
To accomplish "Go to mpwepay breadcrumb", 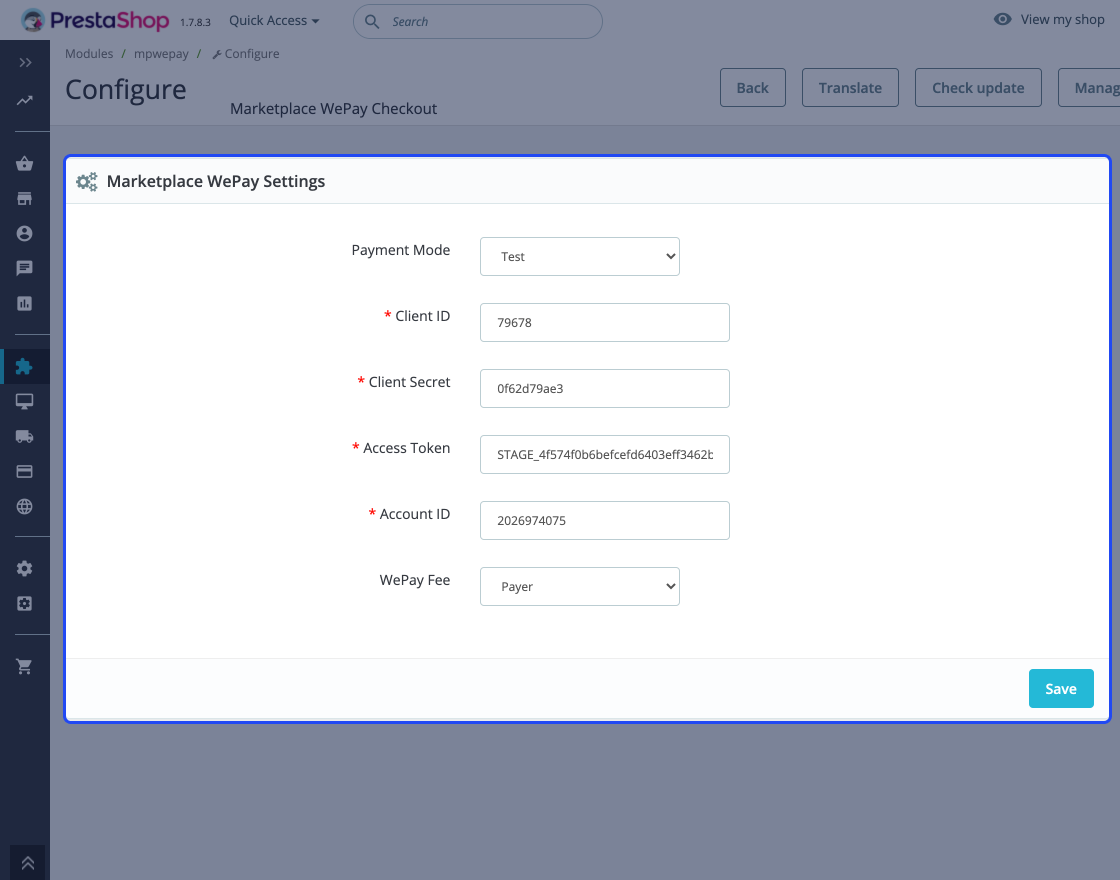I will [x=161, y=54].
